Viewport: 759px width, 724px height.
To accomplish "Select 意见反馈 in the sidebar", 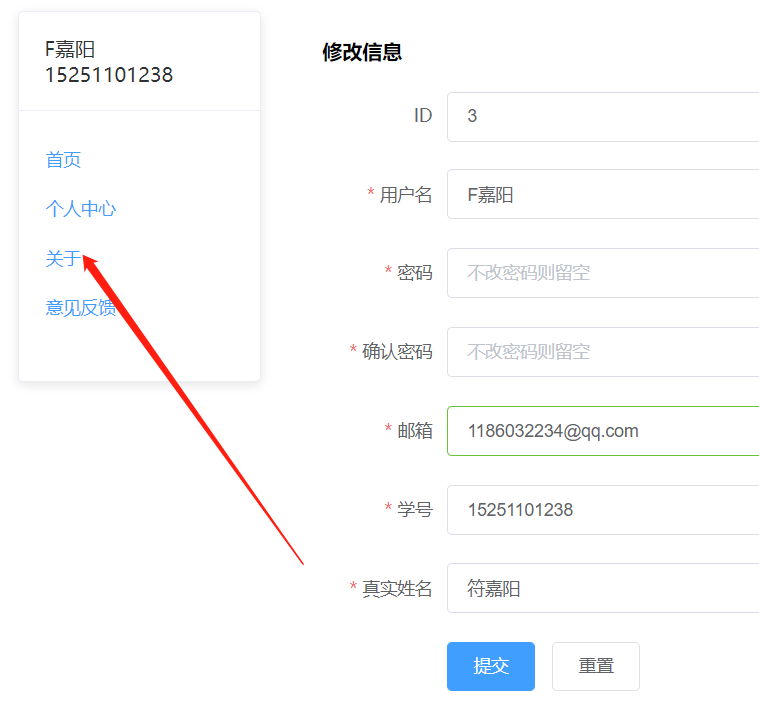I will point(80,308).
